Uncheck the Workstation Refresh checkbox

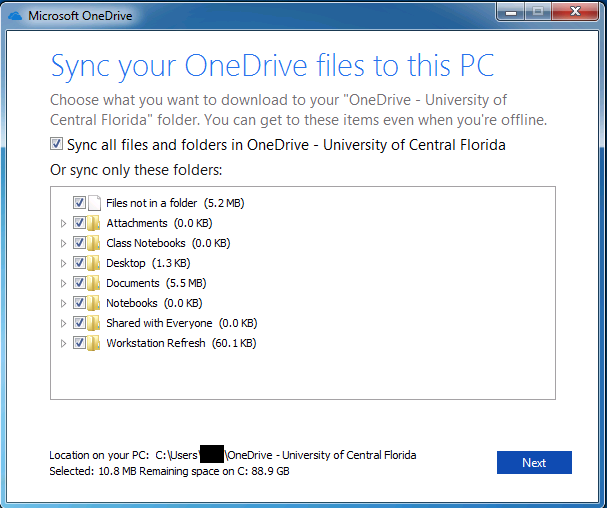point(79,343)
